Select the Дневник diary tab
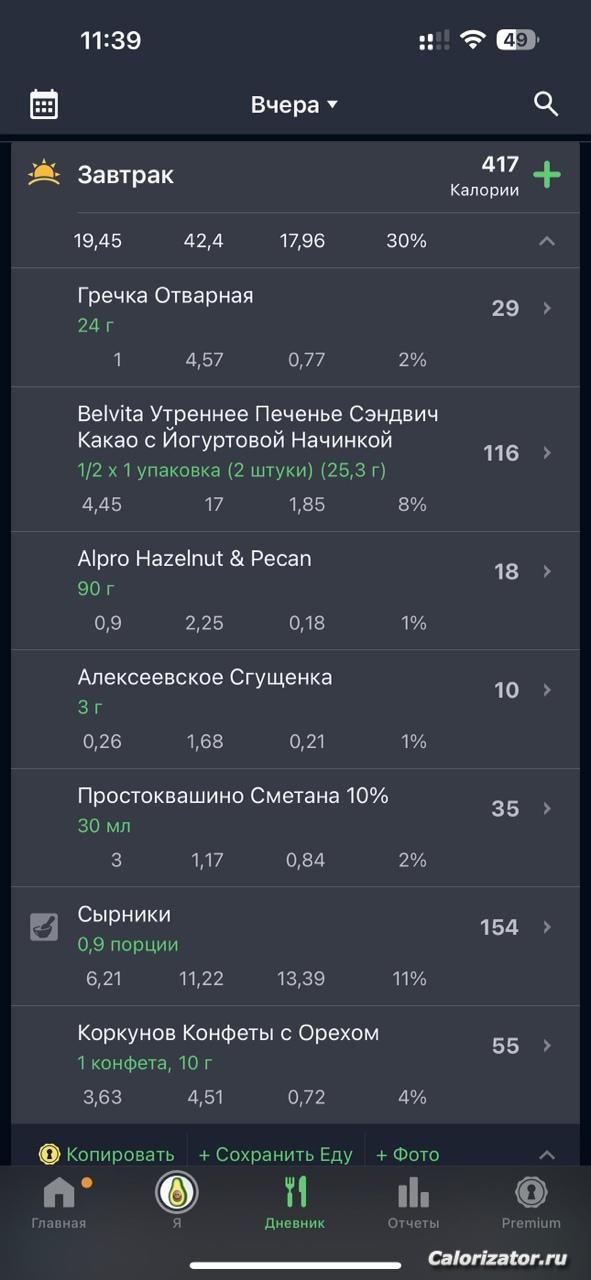 tap(295, 1203)
